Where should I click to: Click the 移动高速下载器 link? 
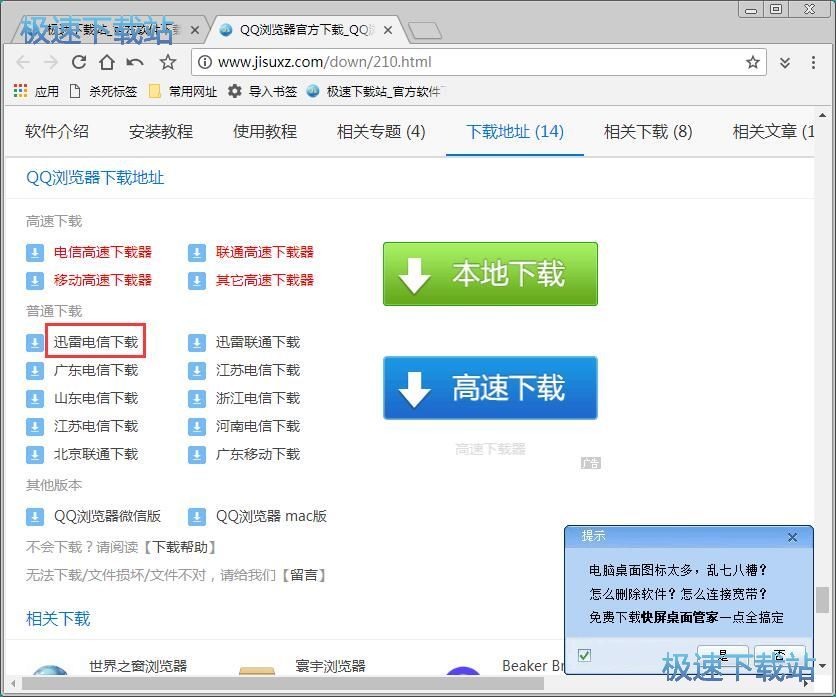coord(103,280)
